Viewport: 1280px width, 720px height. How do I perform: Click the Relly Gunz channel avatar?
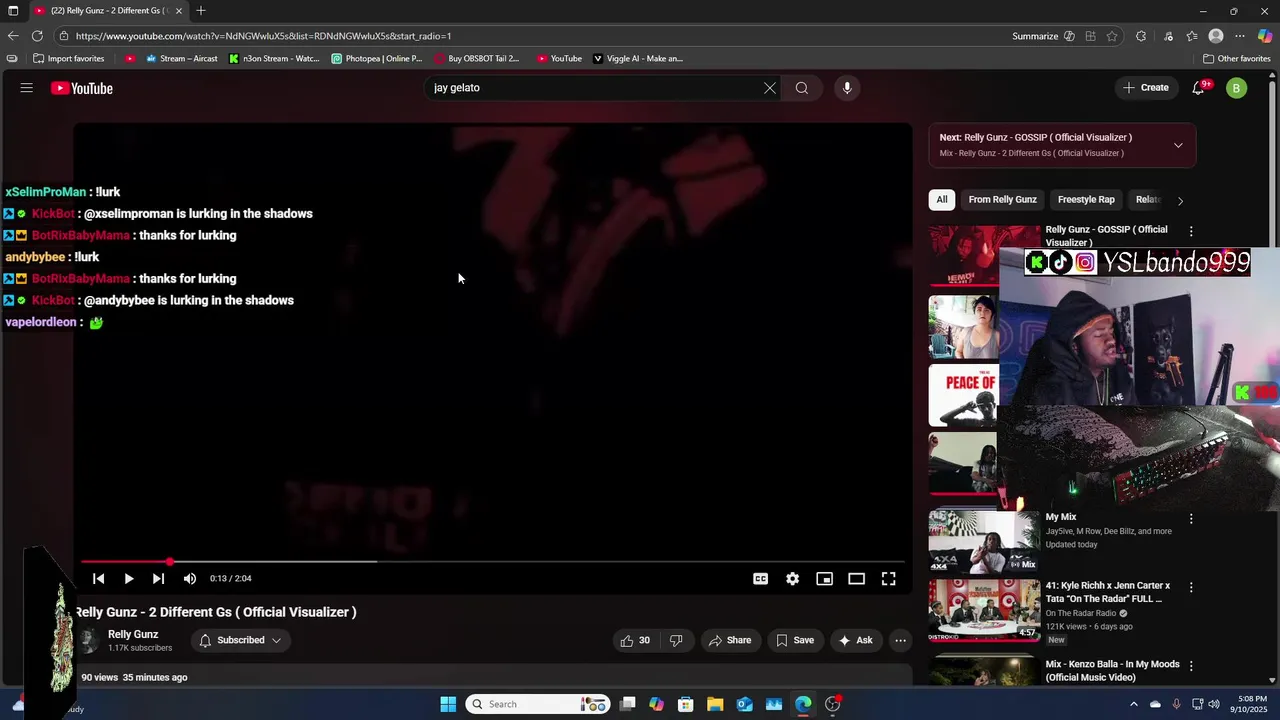tap(89, 640)
